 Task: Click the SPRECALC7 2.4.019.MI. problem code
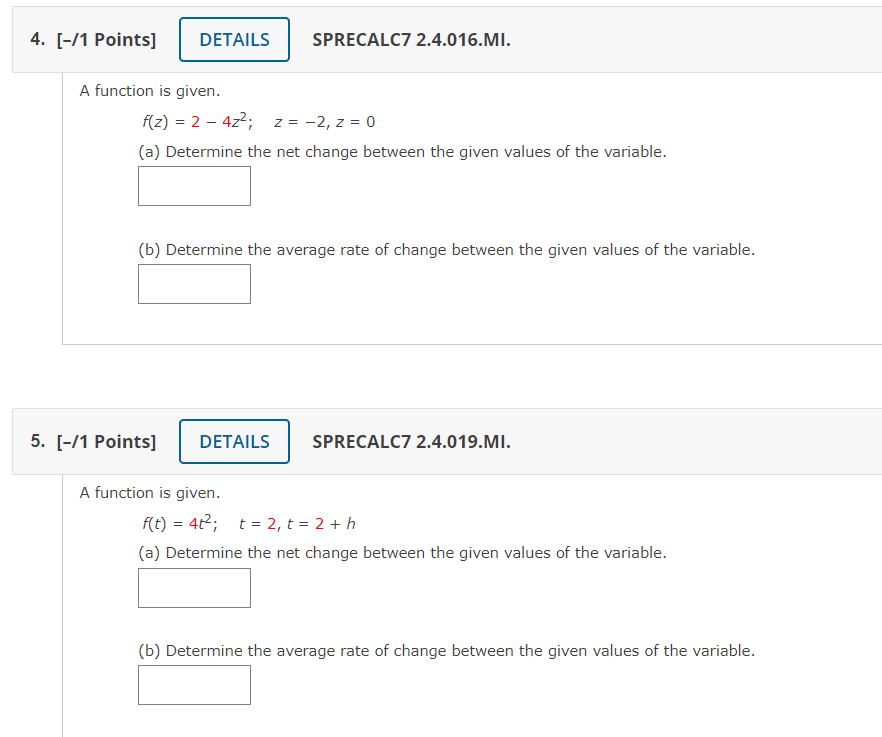point(411,442)
